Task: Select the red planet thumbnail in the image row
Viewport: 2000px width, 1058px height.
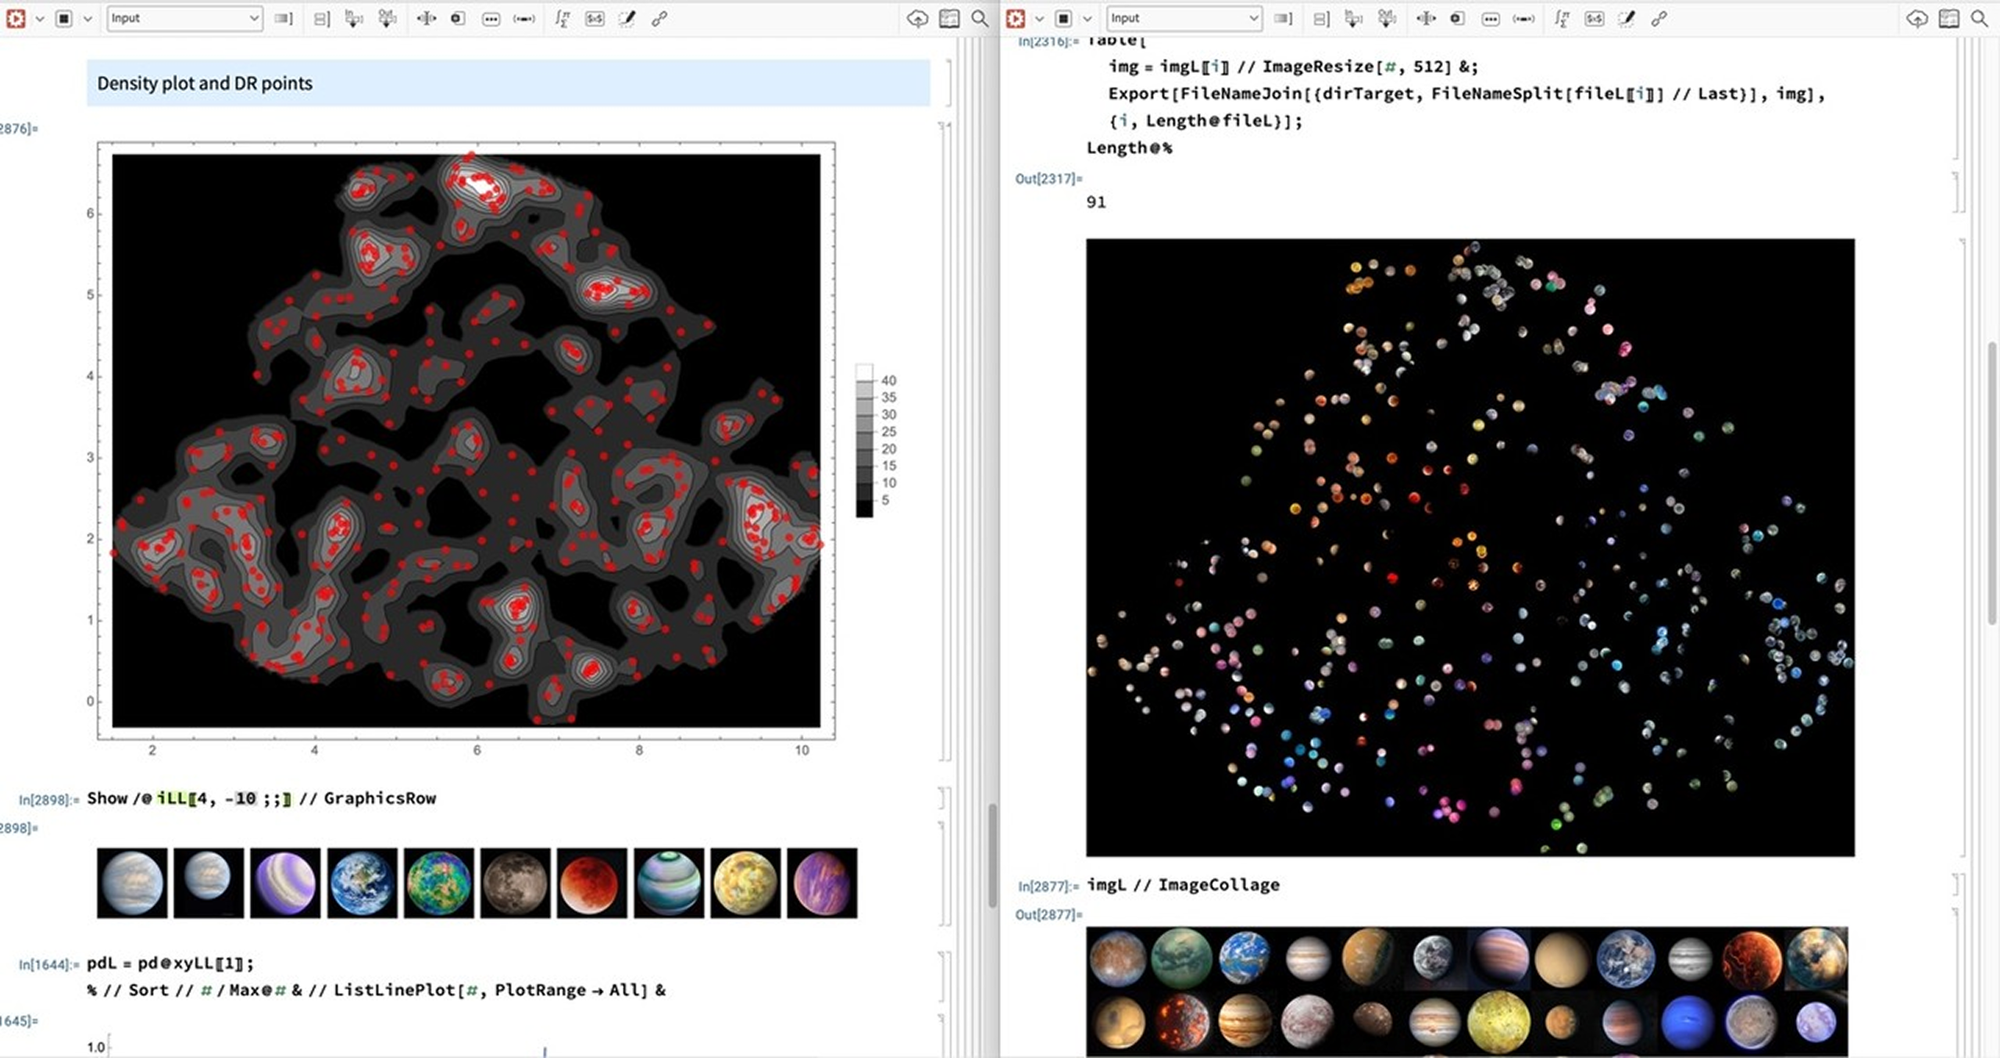Action: pyautogui.click(x=592, y=883)
